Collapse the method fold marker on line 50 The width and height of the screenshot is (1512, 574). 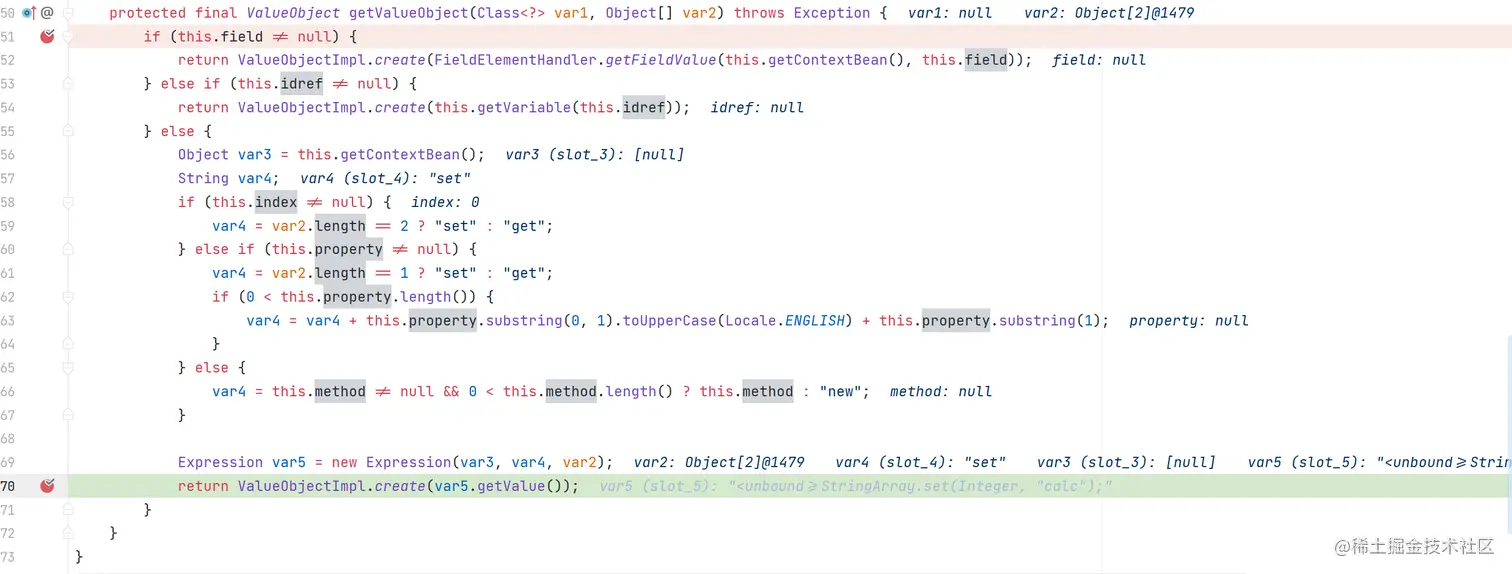[x=69, y=13]
